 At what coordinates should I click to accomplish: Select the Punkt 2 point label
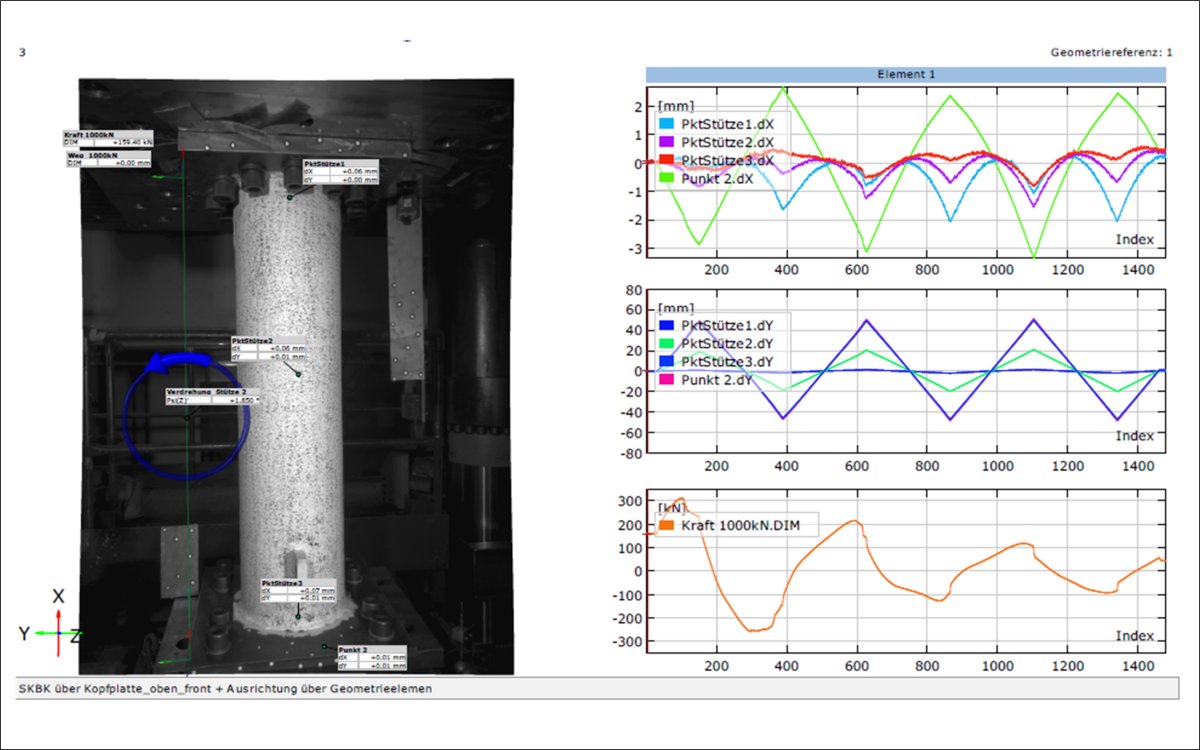click(x=372, y=656)
